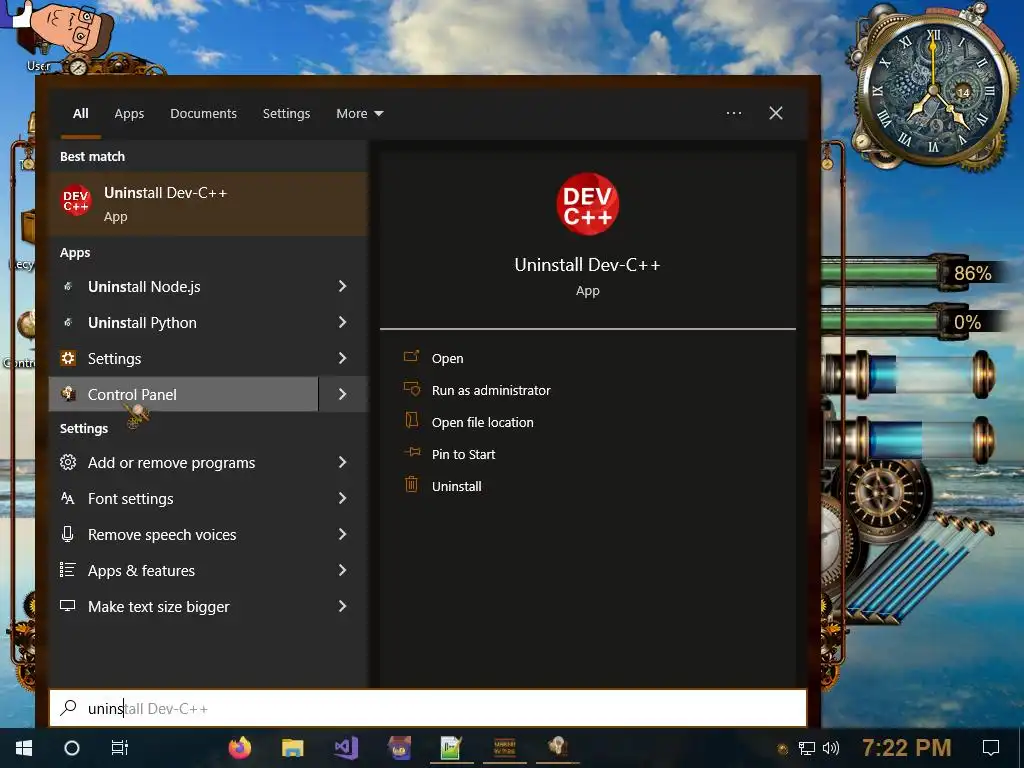Screen dimensions: 1024x768
Task: Open the three-dots options menu
Action: tap(734, 113)
